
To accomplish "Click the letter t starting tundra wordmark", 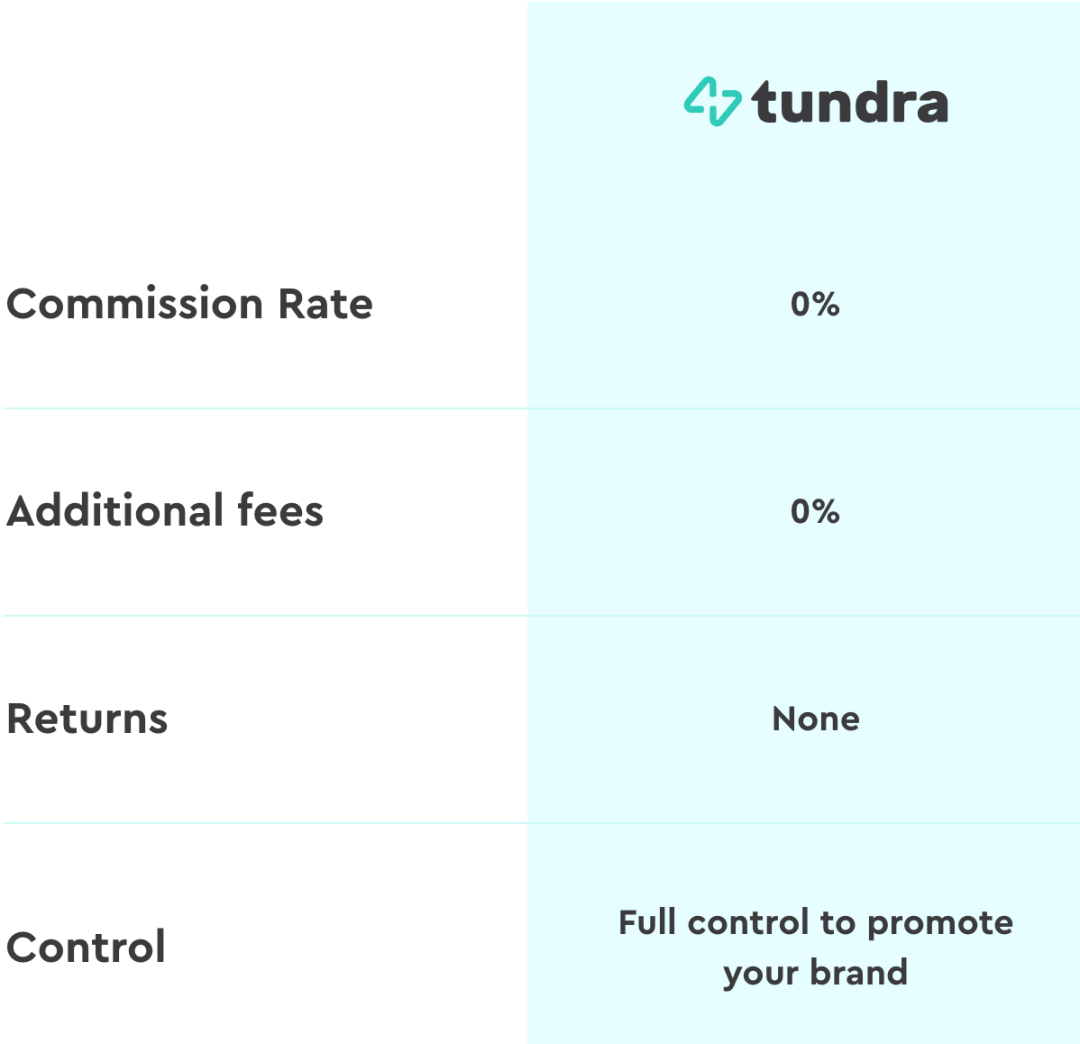I will [763, 103].
